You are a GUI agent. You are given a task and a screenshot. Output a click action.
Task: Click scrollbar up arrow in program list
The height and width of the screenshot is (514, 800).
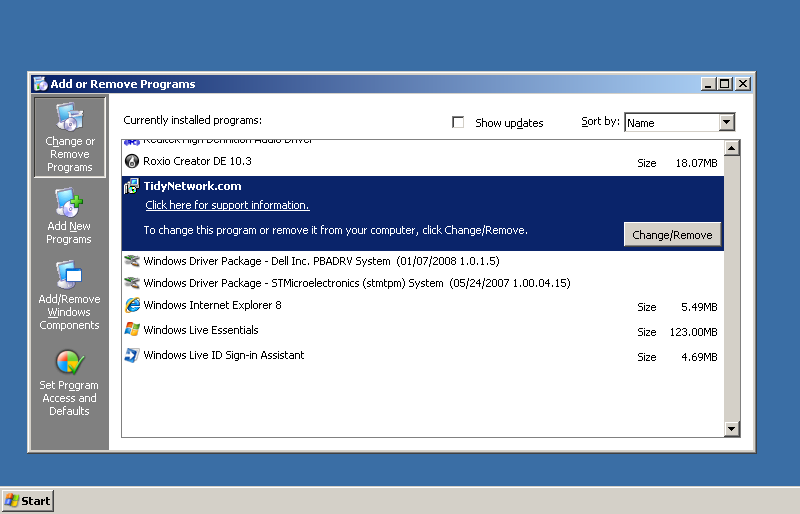coord(732,148)
